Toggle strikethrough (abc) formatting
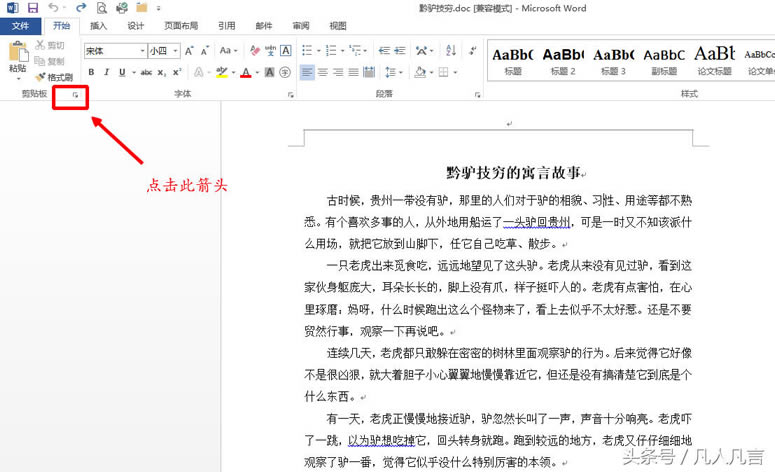 [146, 72]
